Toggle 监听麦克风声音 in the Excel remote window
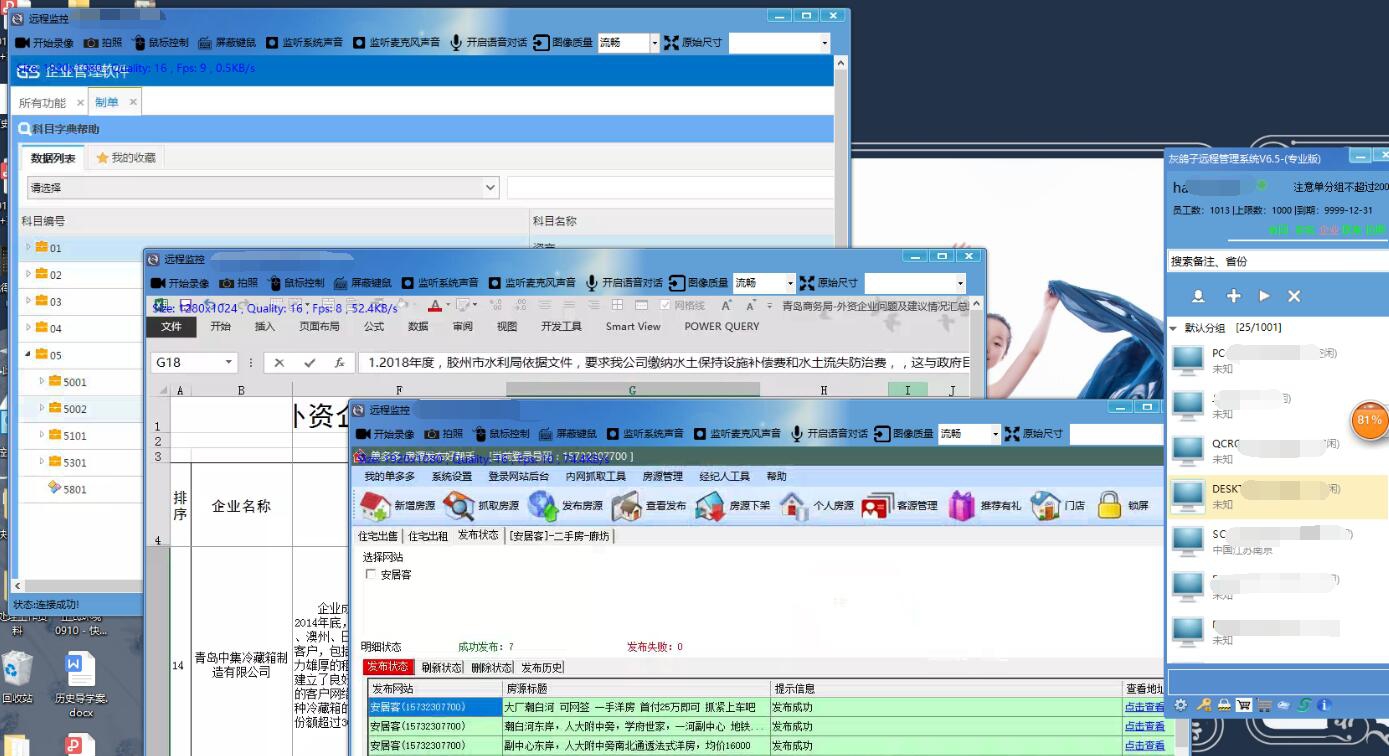The height and width of the screenshot is (756, 1389). [532, 283]
